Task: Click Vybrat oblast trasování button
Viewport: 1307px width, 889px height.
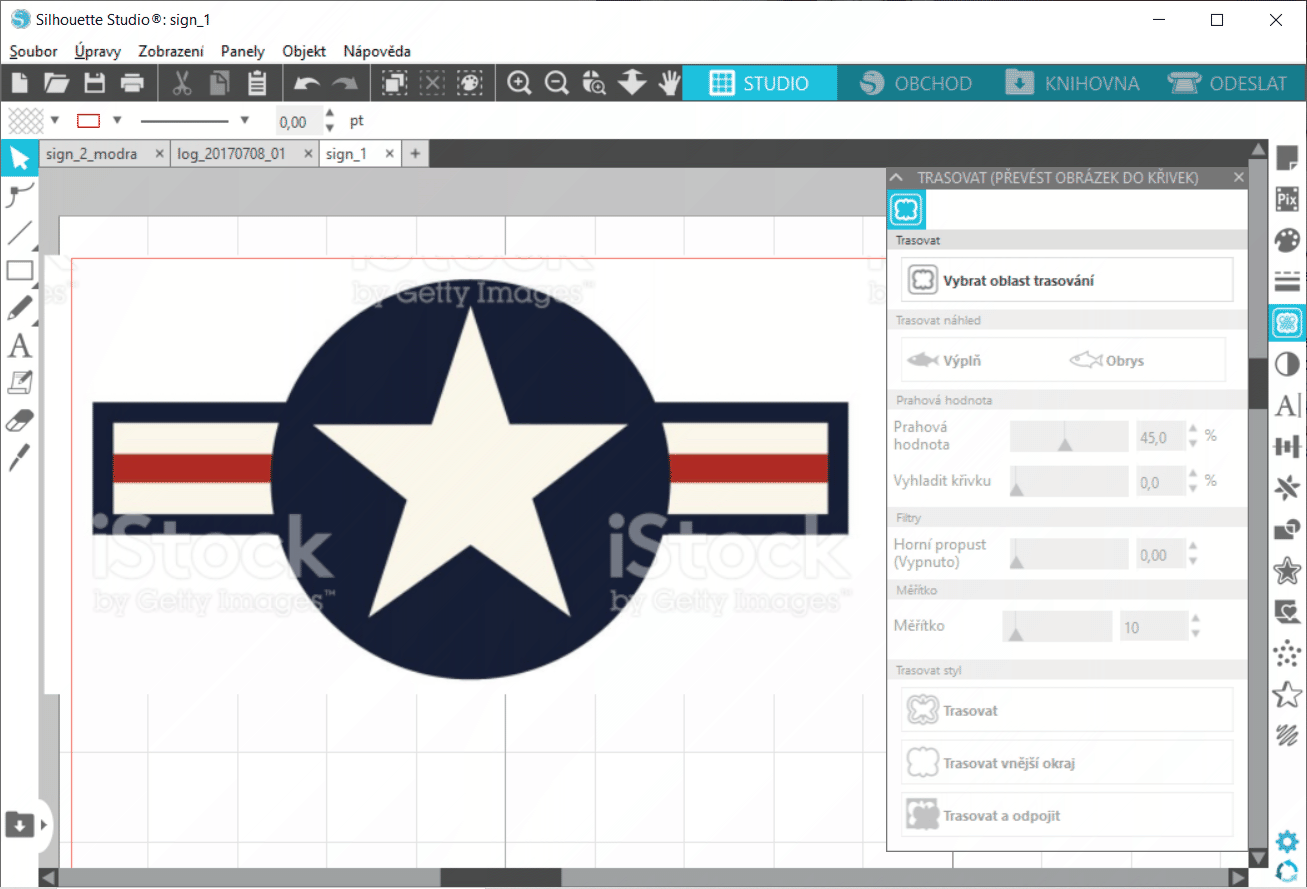Action: click(1067, 281)
